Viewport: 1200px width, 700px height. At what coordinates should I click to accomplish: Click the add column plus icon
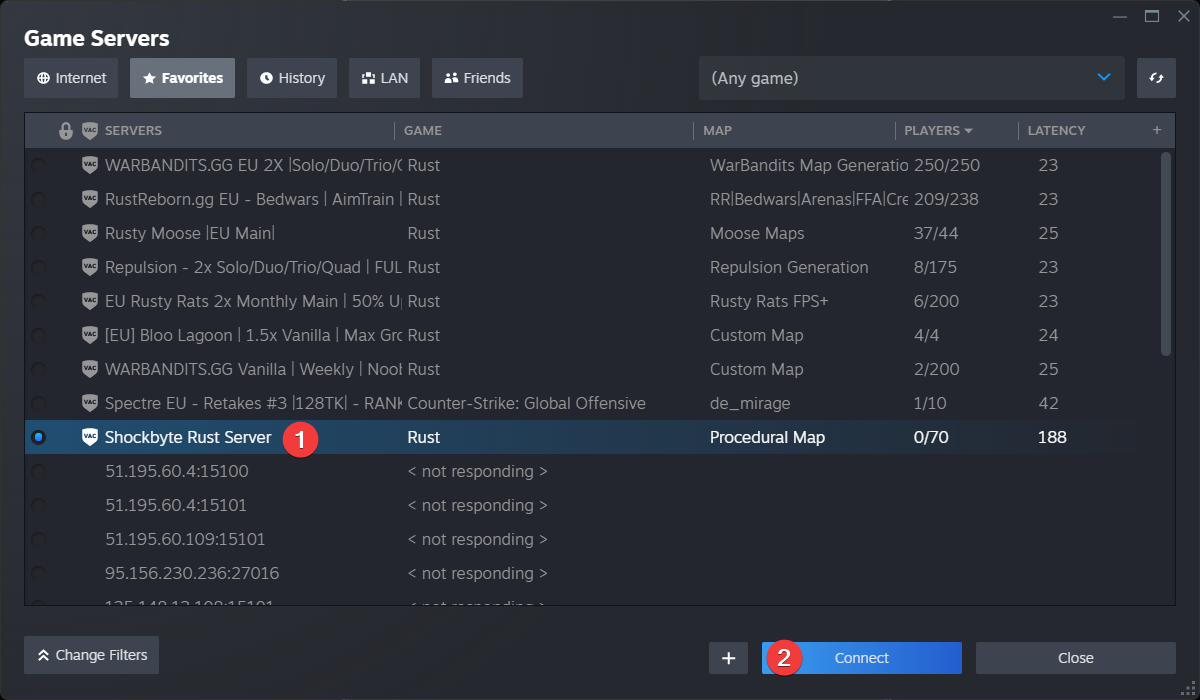pos(1157,130)
